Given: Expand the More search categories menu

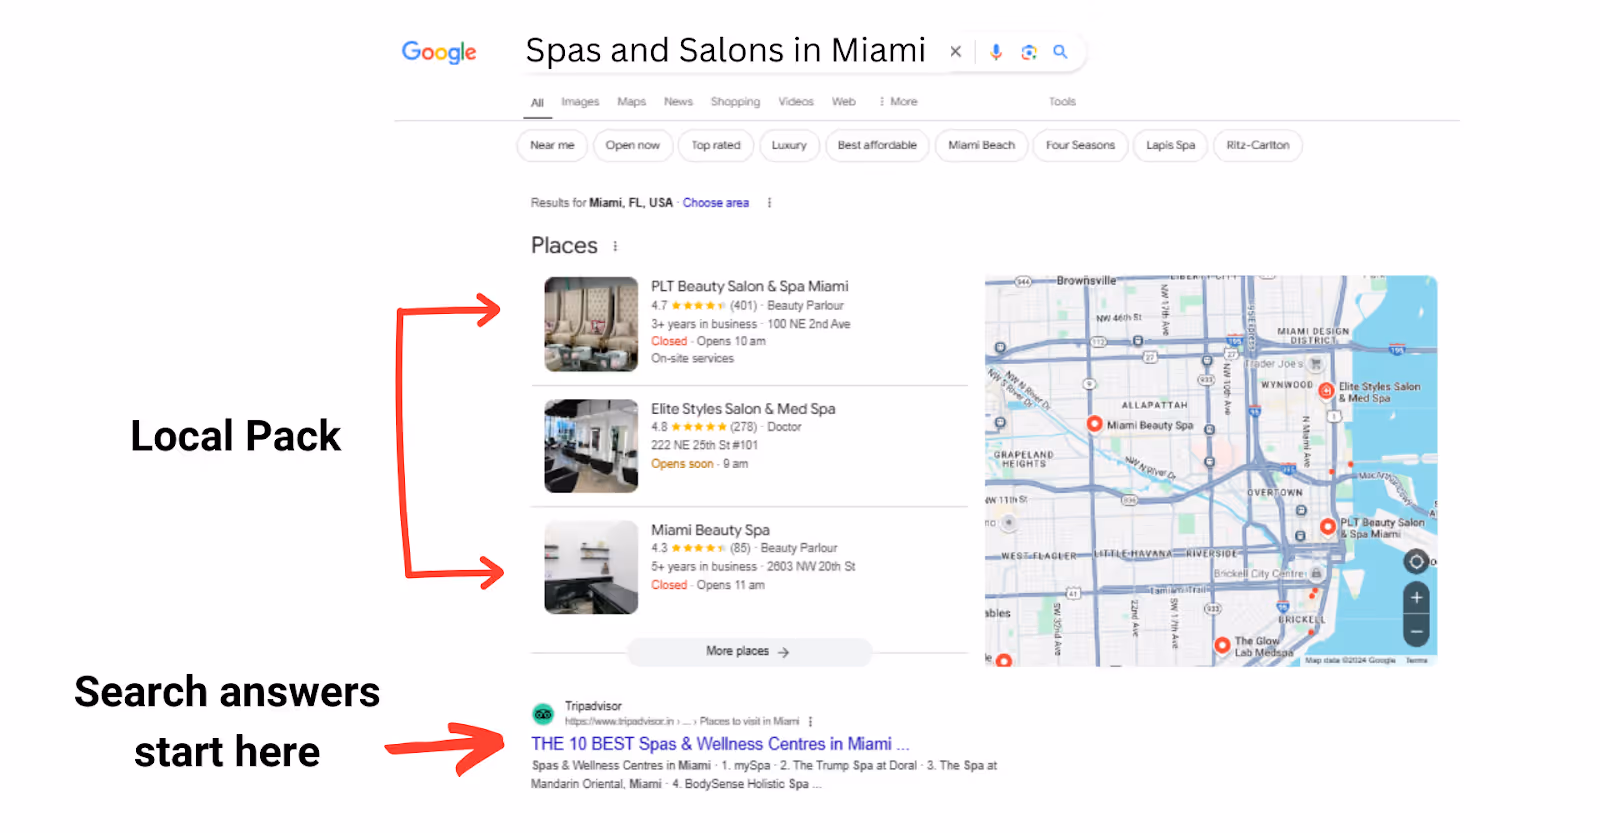Looking at the screenshot, I should tap(897, 102).
